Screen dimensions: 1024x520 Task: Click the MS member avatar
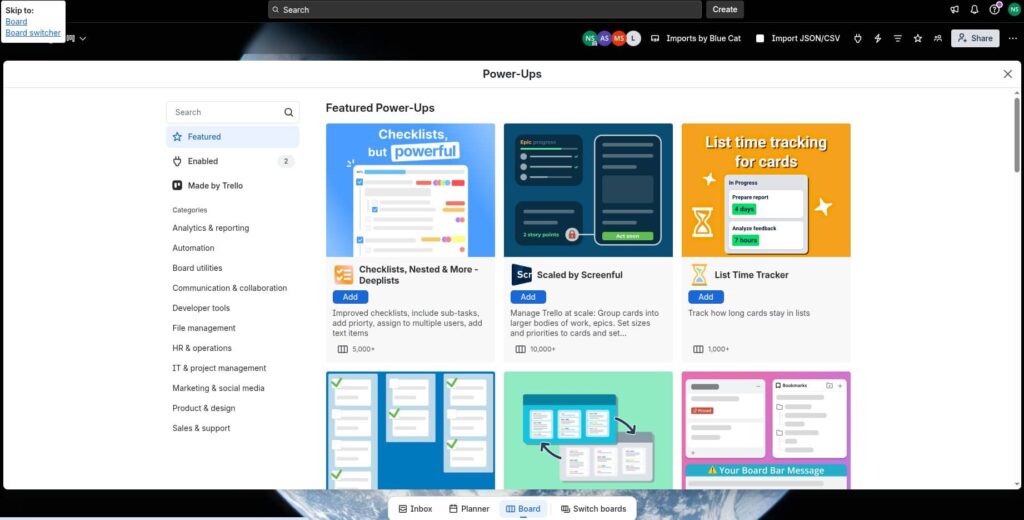pos(619,39)
